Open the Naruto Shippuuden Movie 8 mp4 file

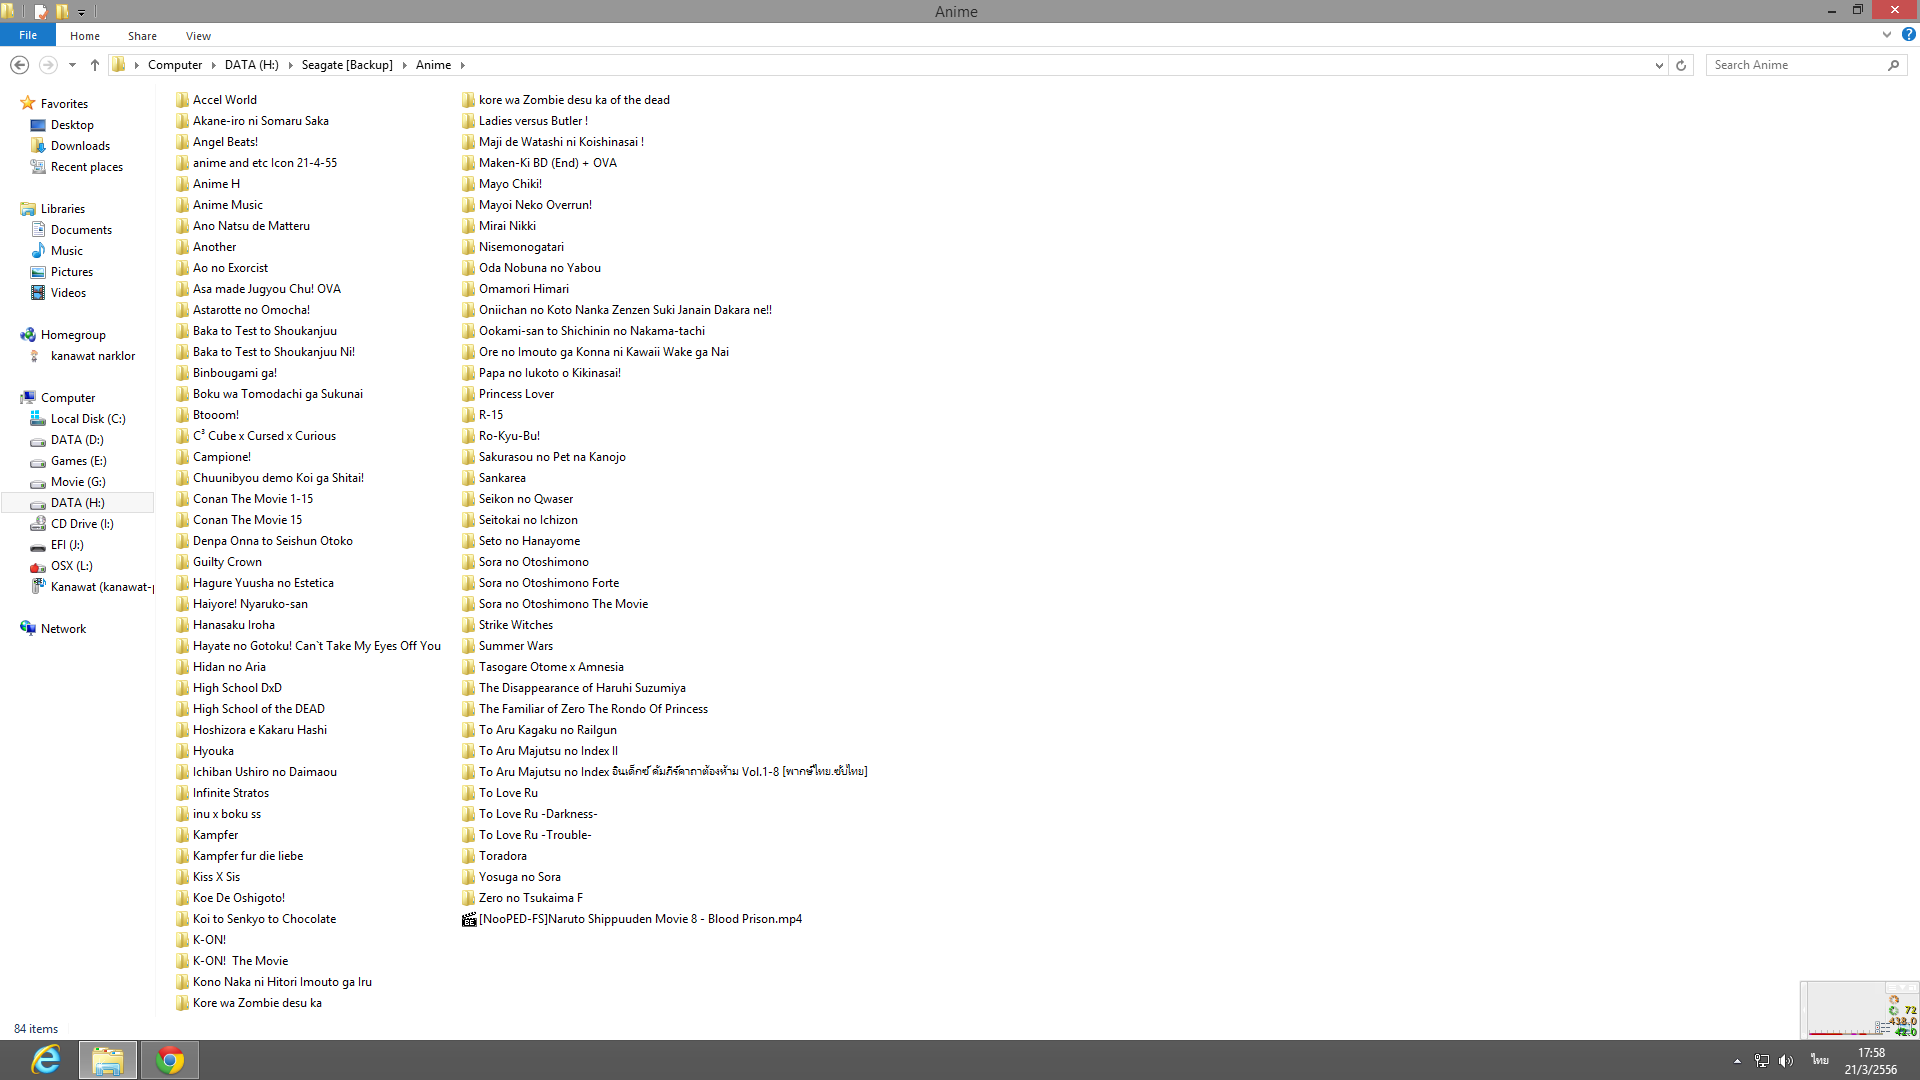pyautogui.click(x=639, y=919)
